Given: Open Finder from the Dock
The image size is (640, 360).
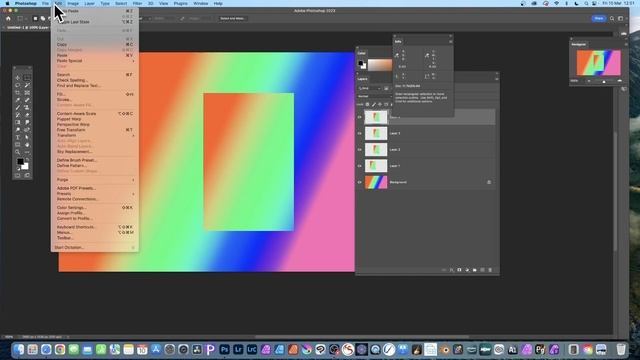Looking at the screenshot, I should pyautogui.click(x=18, y=349).
